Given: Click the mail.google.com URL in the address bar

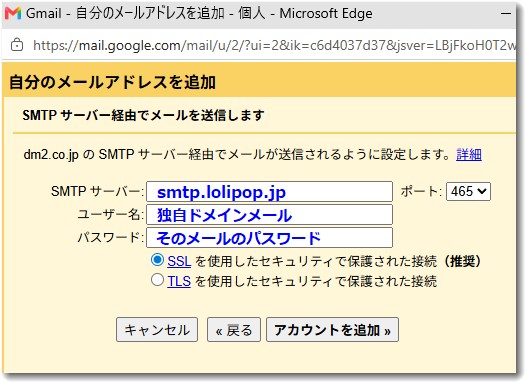Looking at the screenshot, I should click(x=274, y=45).
